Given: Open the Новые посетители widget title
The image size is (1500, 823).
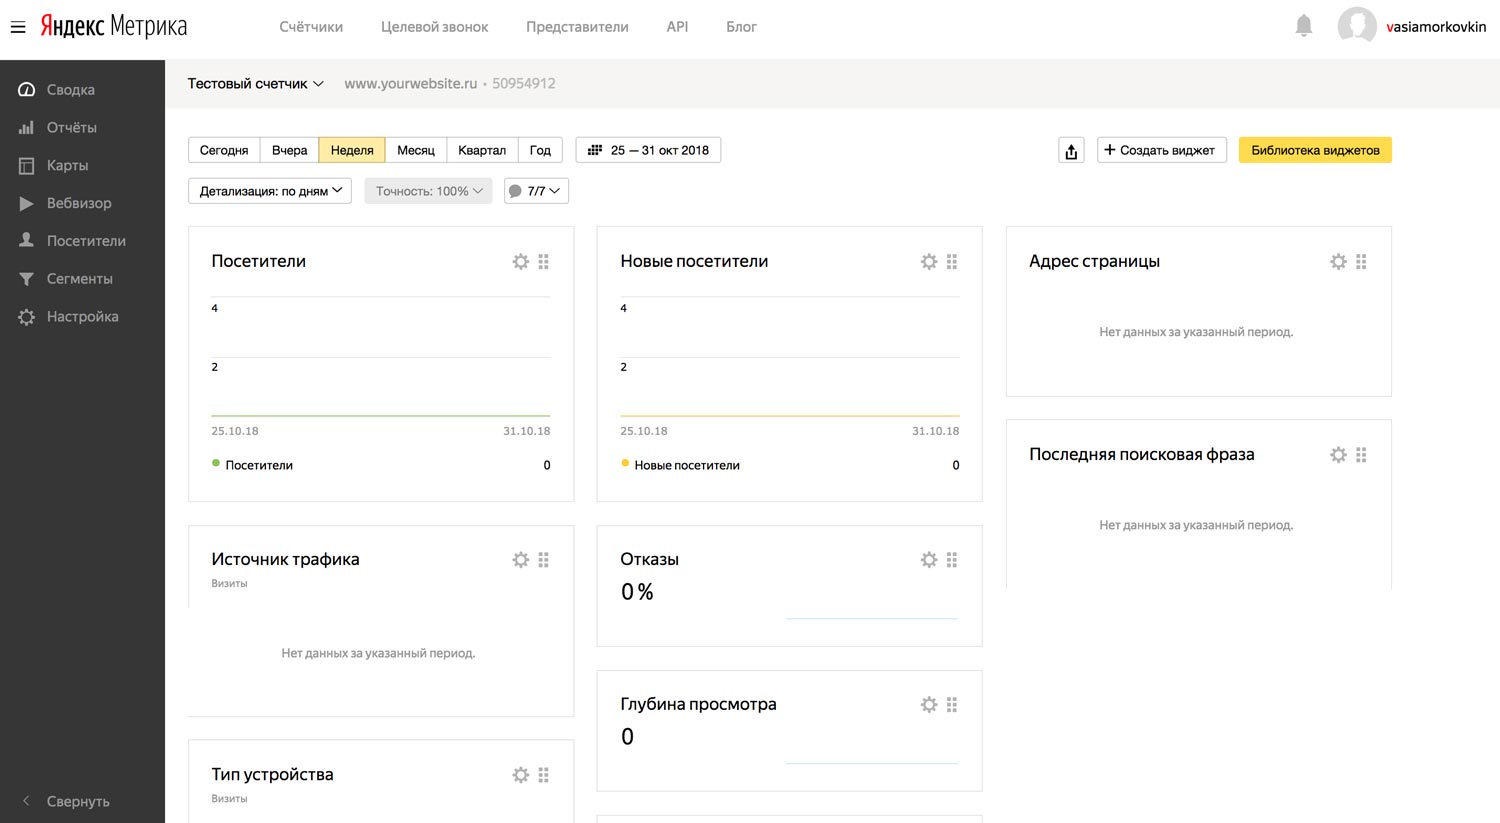Looking at the screenshot, I should click(x=694, y=261).
